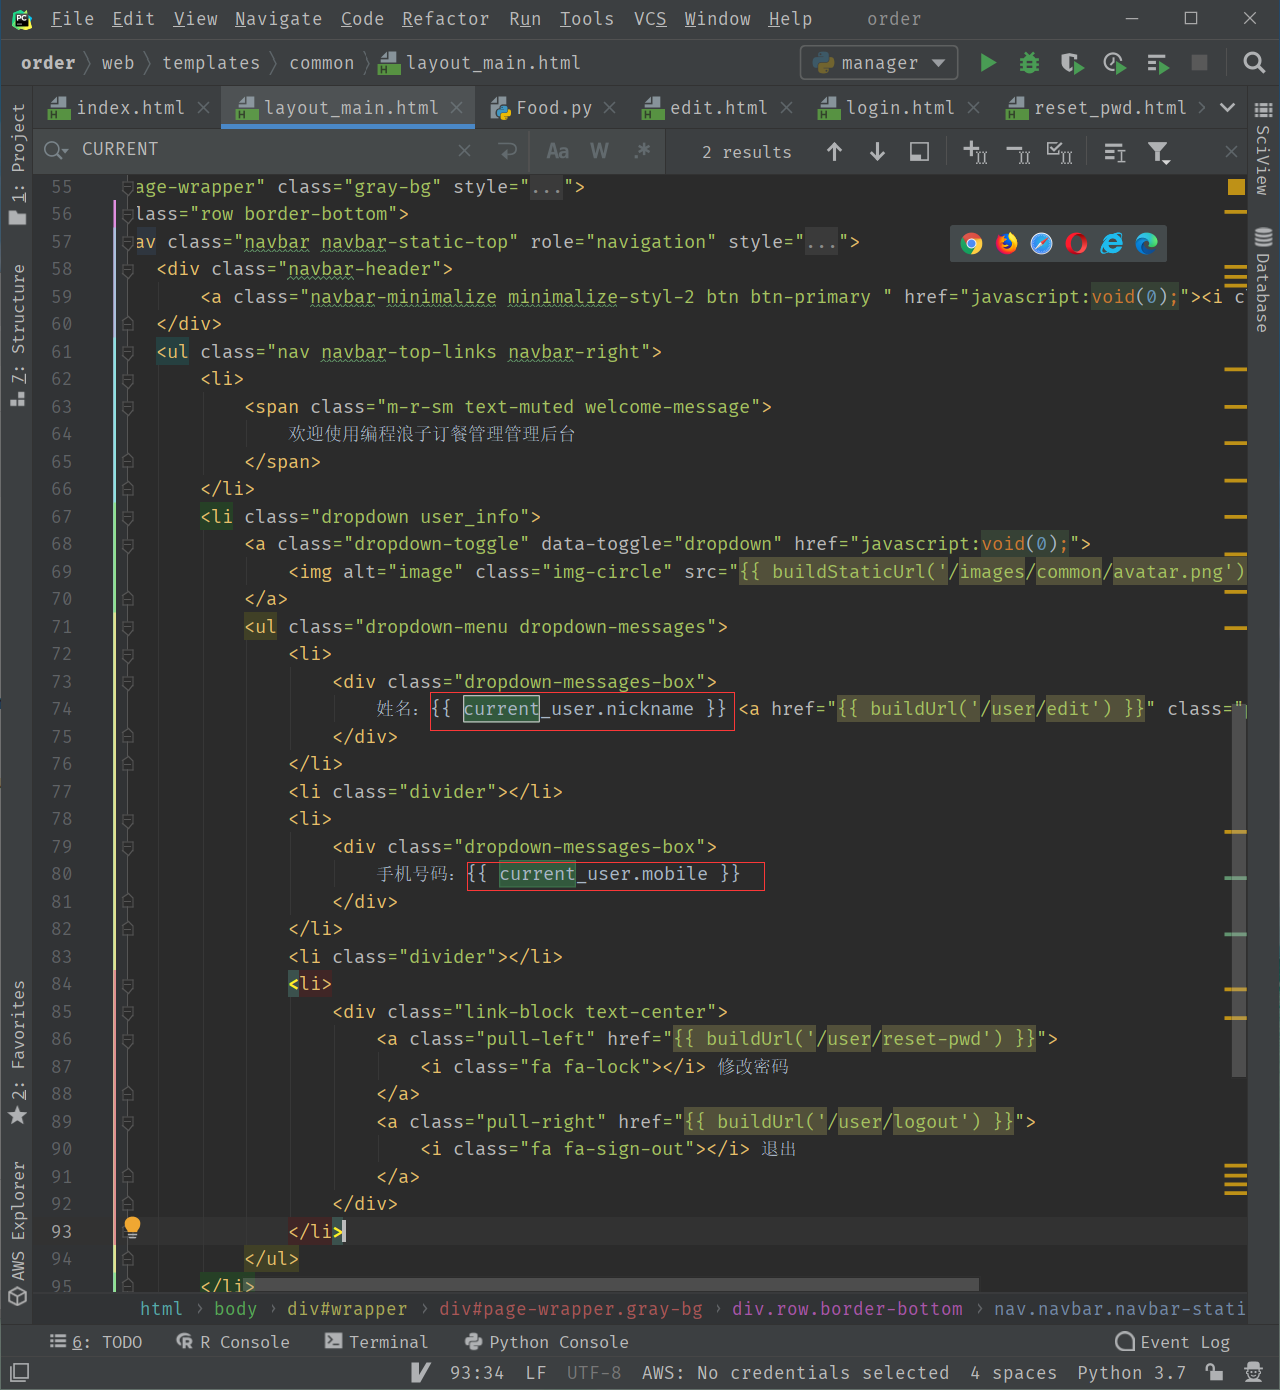1280x1390 pixels.
Task: Open the R Console tool window
Action: [x=233, y=1342]
